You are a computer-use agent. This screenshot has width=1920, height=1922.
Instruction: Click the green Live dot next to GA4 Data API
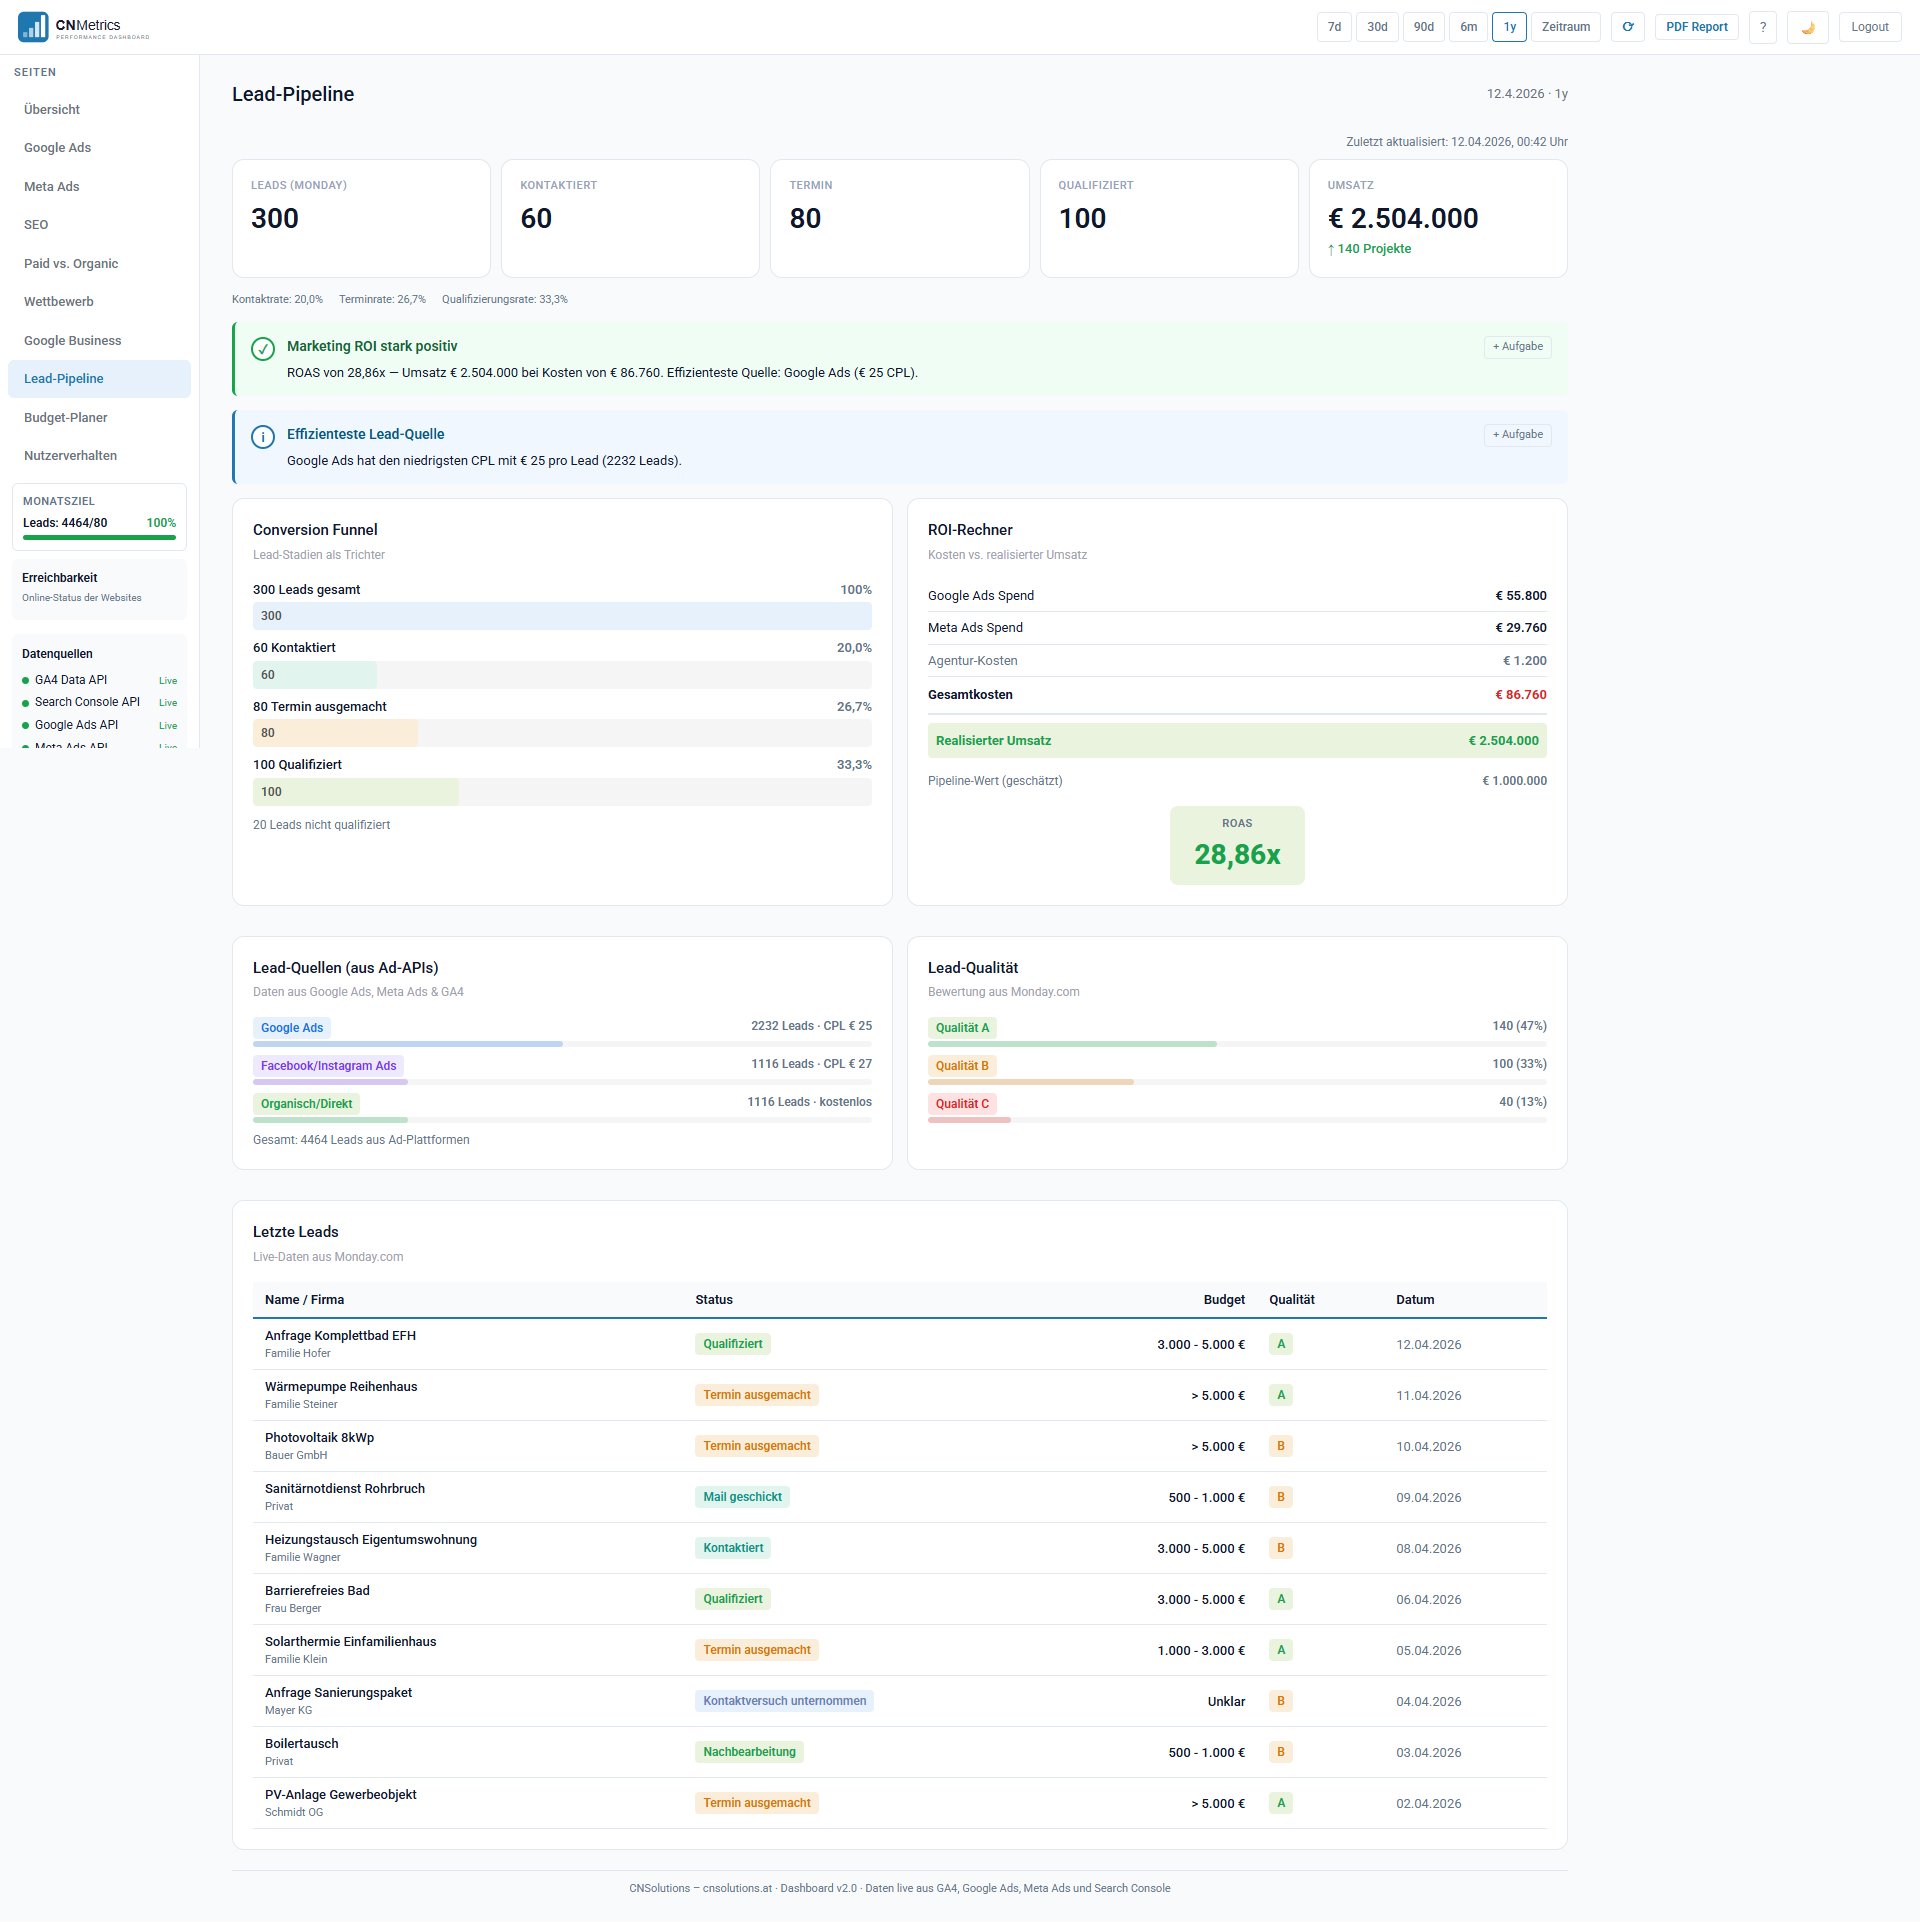27,680
